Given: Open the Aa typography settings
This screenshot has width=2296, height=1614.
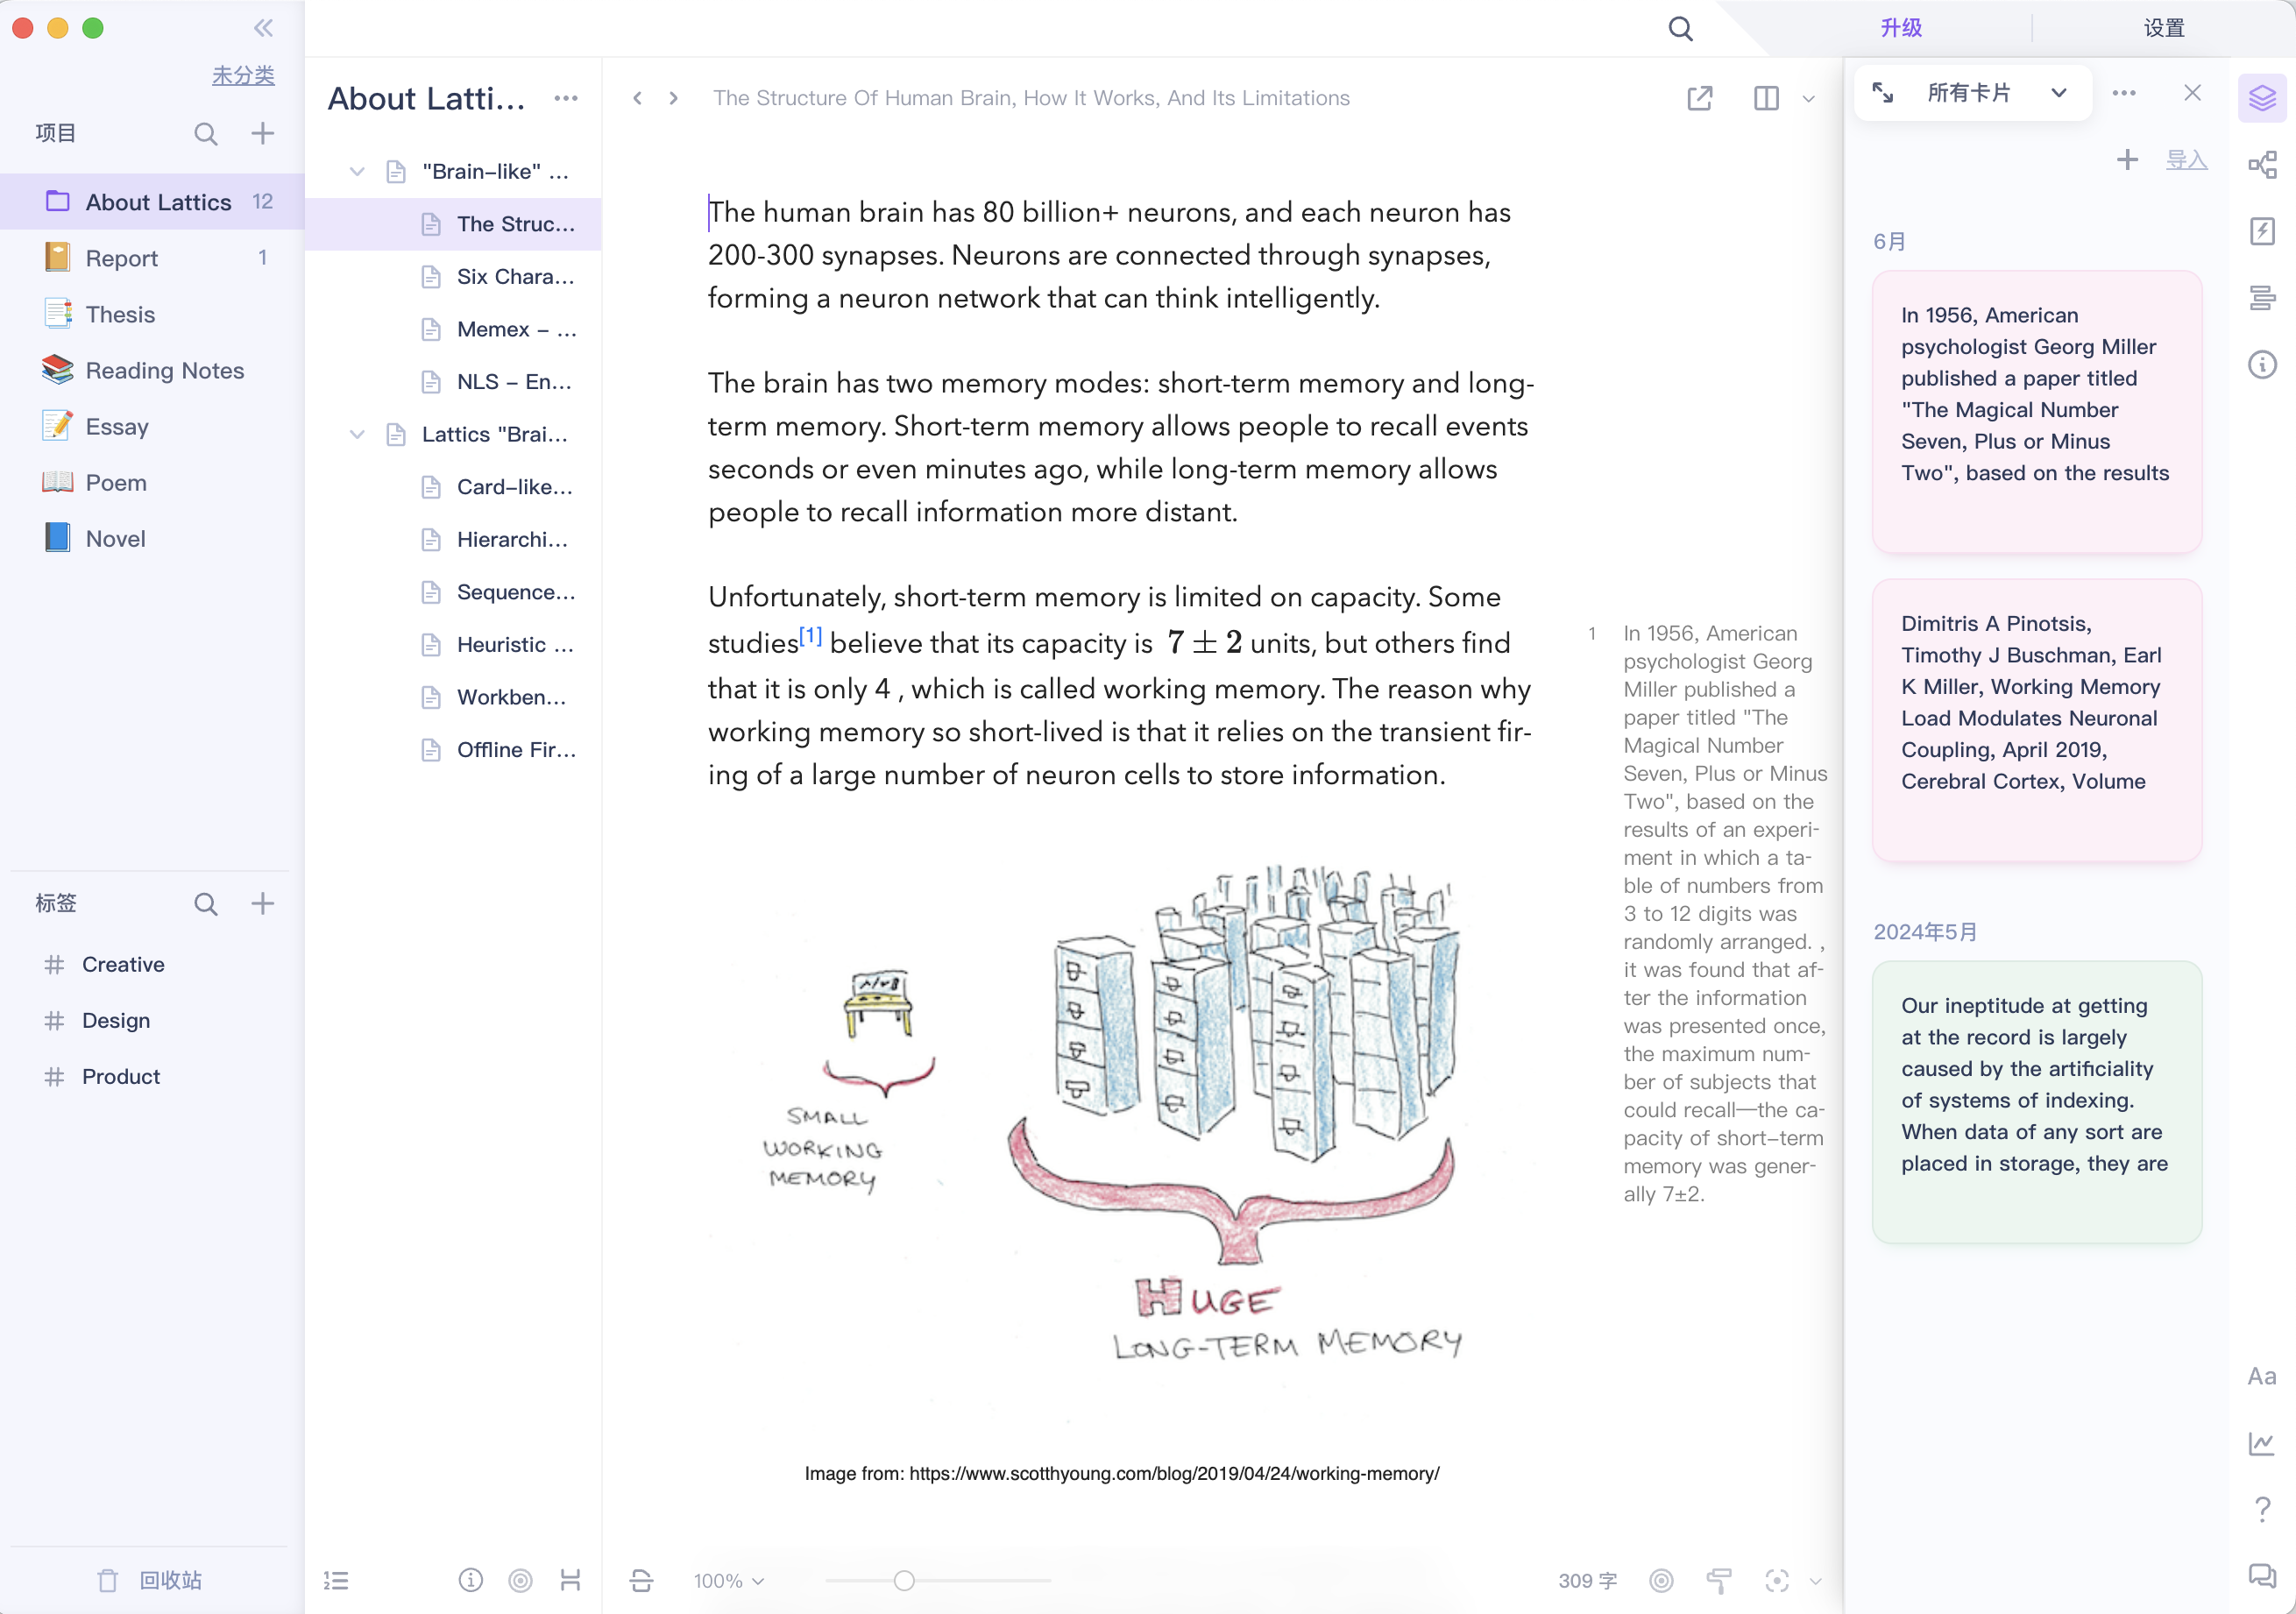Looking at the screenshot, I should coord(2261,1376).
